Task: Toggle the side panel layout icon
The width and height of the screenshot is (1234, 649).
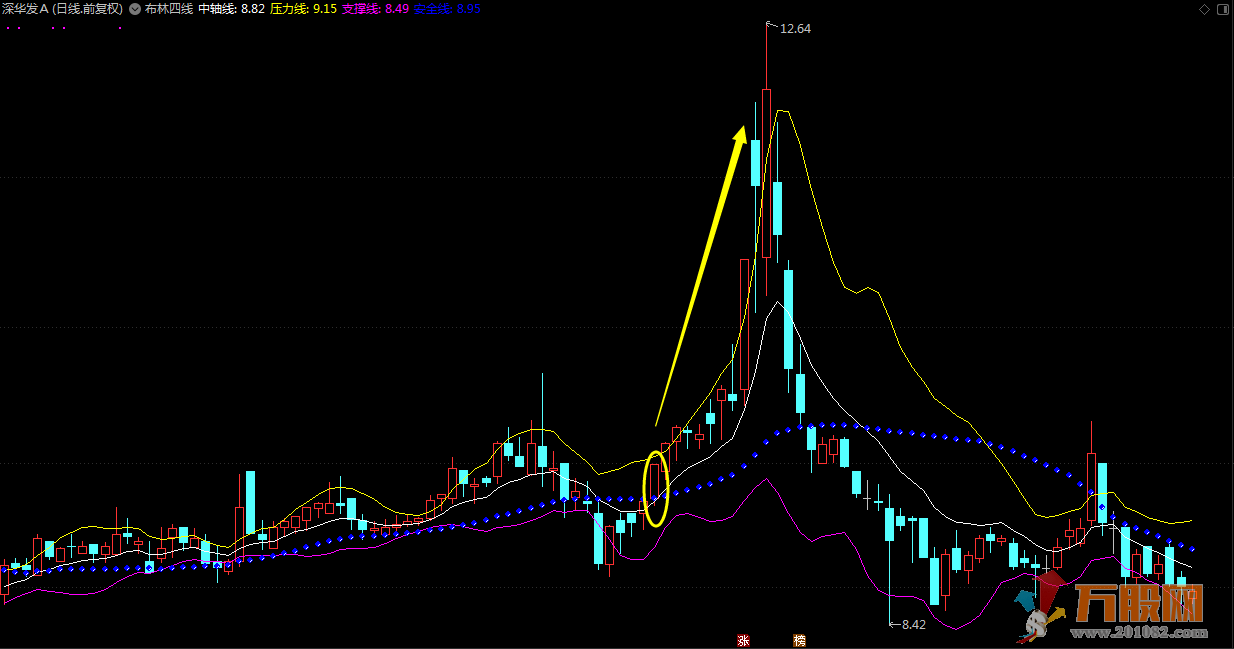Action: point(1222,9)
